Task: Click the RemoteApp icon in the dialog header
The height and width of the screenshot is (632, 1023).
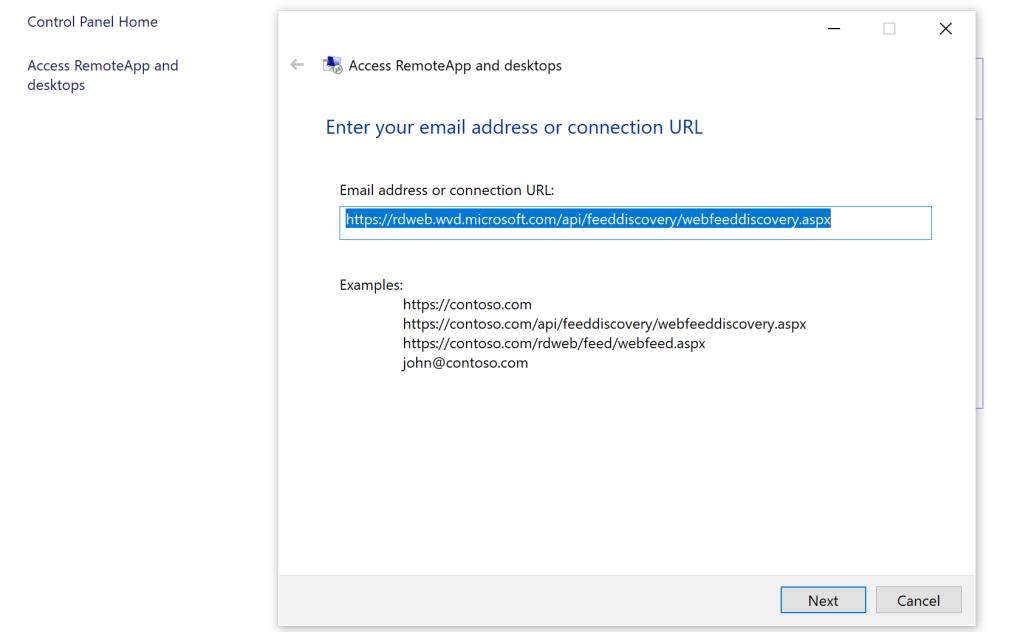Action: click(332, 65)
